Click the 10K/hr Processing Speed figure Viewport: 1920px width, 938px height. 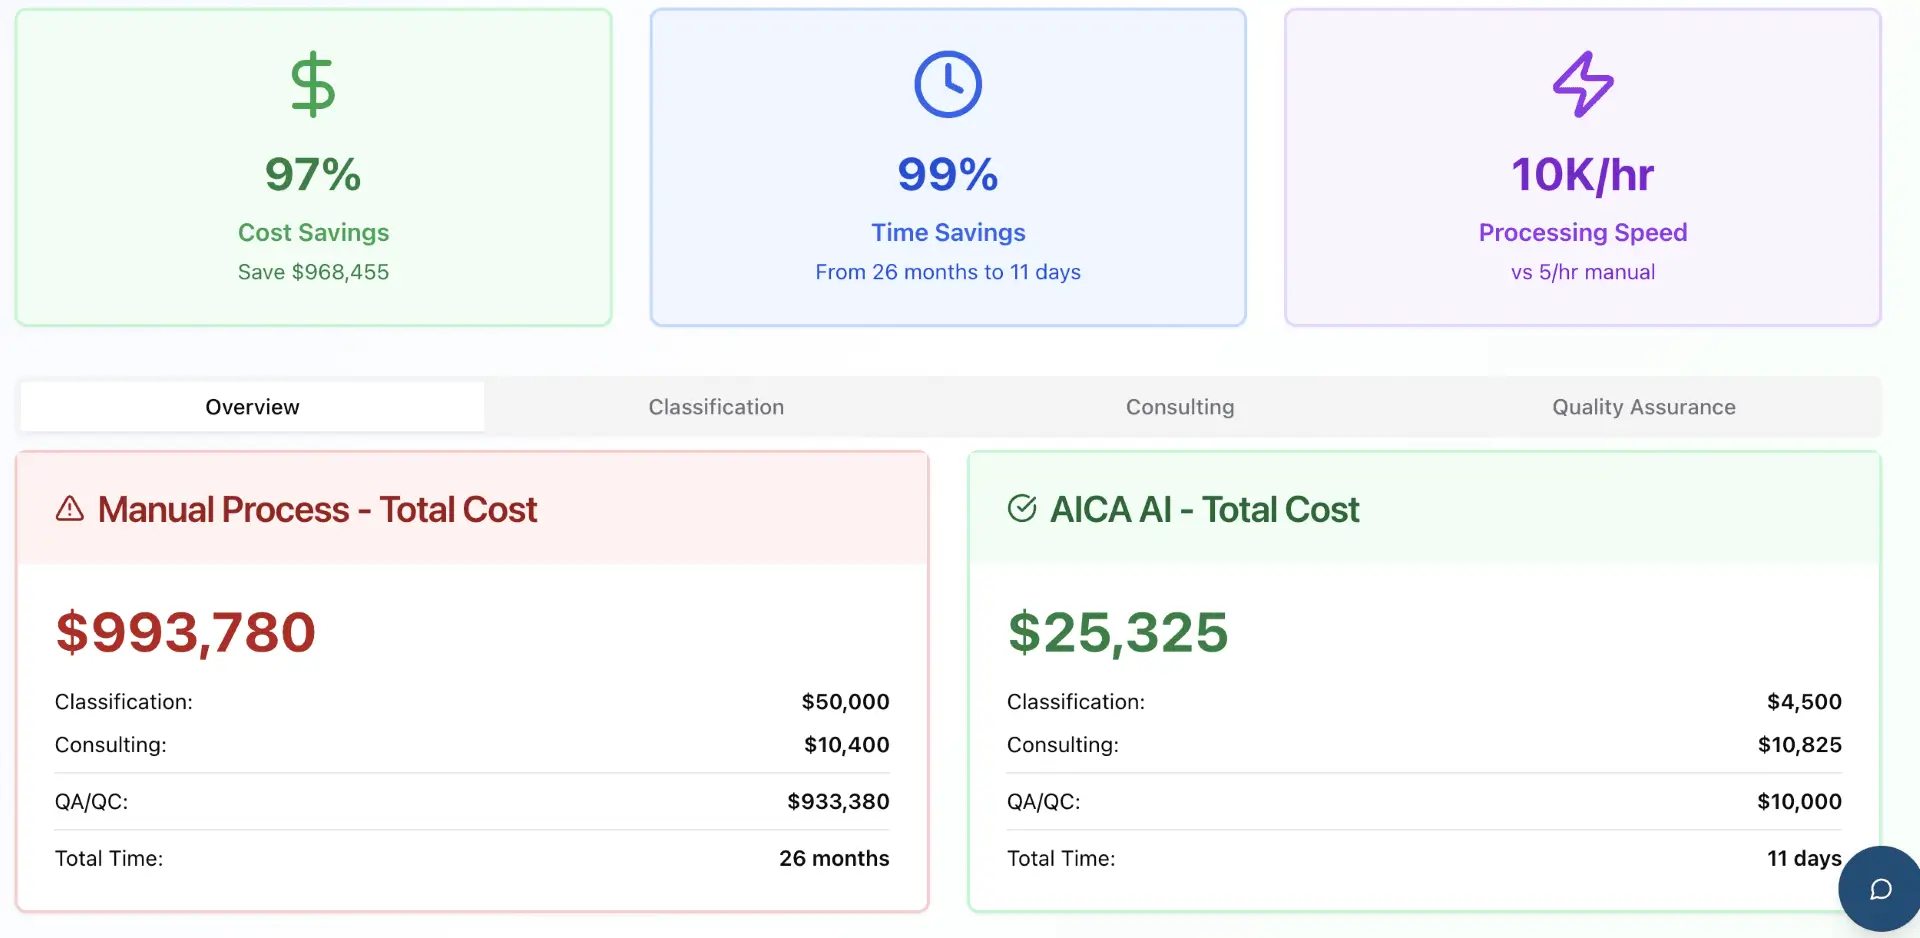coord(1582,175)
